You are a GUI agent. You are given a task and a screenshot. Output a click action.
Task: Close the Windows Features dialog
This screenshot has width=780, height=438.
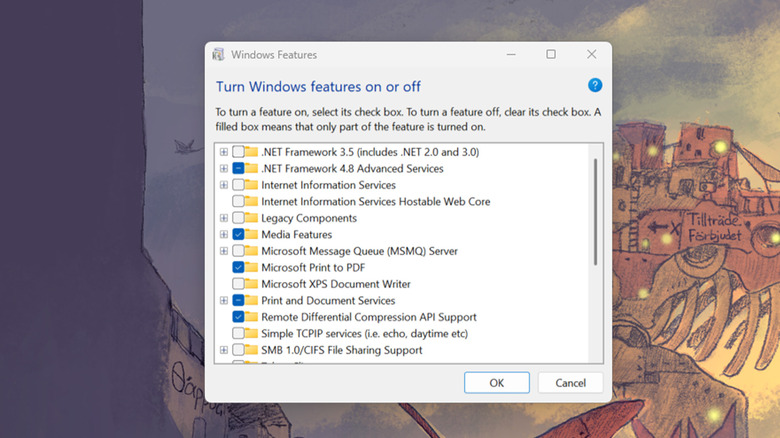(x=591, y=54)
